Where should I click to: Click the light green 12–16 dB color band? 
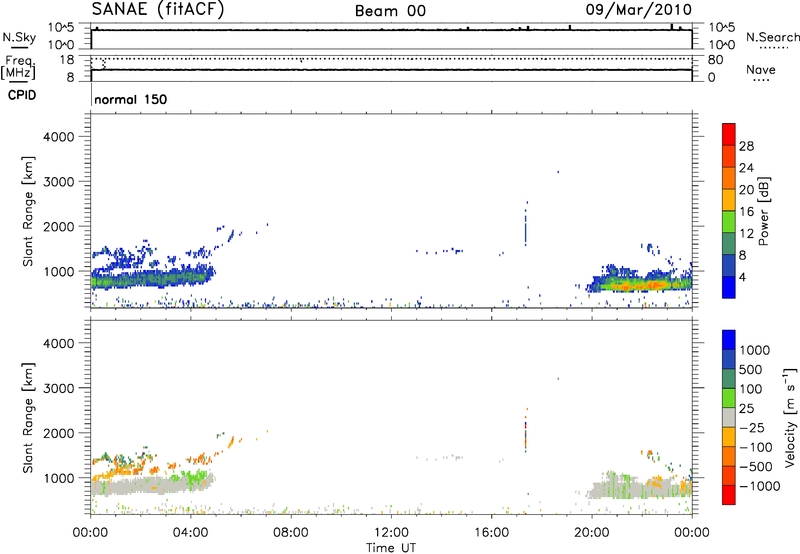(x=729, y=222)
